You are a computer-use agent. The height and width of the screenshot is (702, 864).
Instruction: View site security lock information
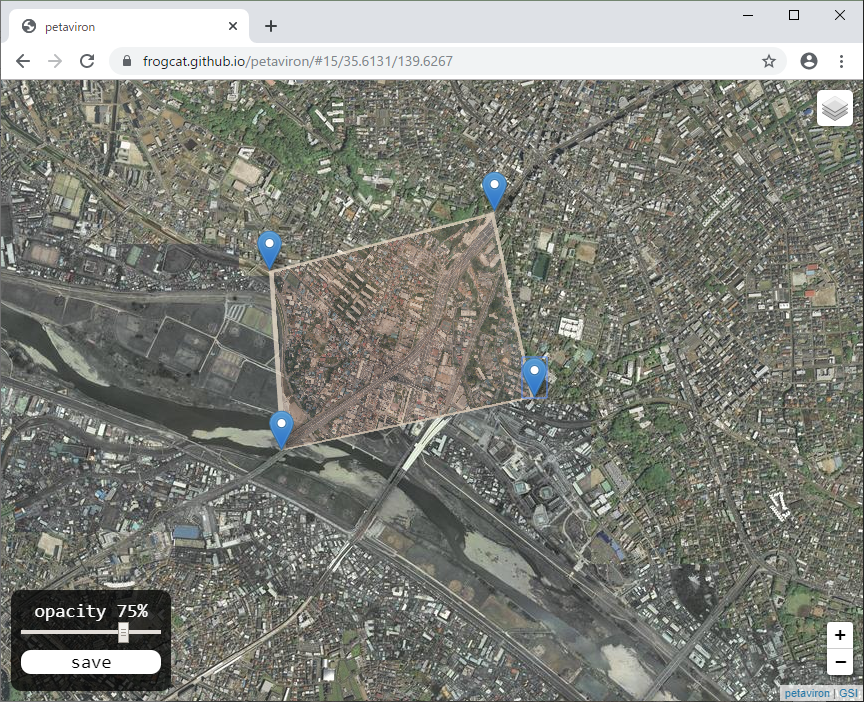pyautogui.click(x=127, y=61)
